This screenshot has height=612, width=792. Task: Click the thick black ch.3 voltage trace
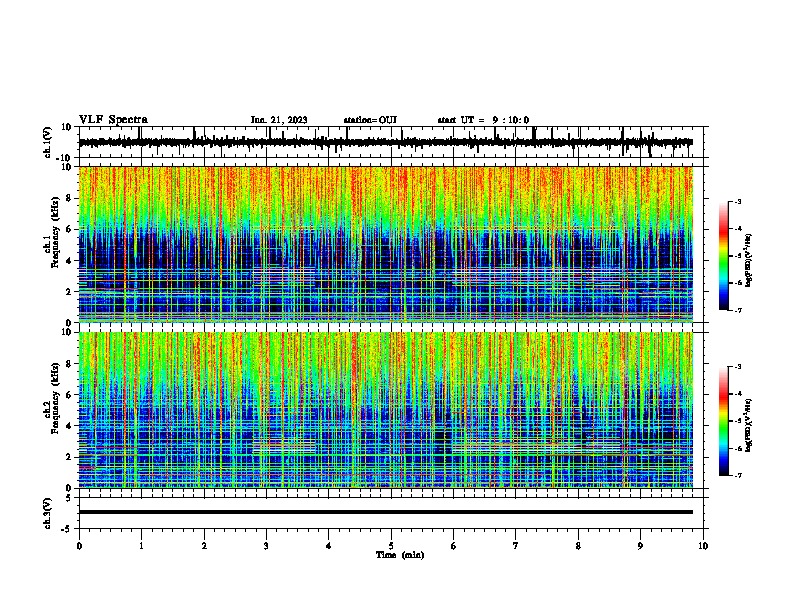coord(386,512)
